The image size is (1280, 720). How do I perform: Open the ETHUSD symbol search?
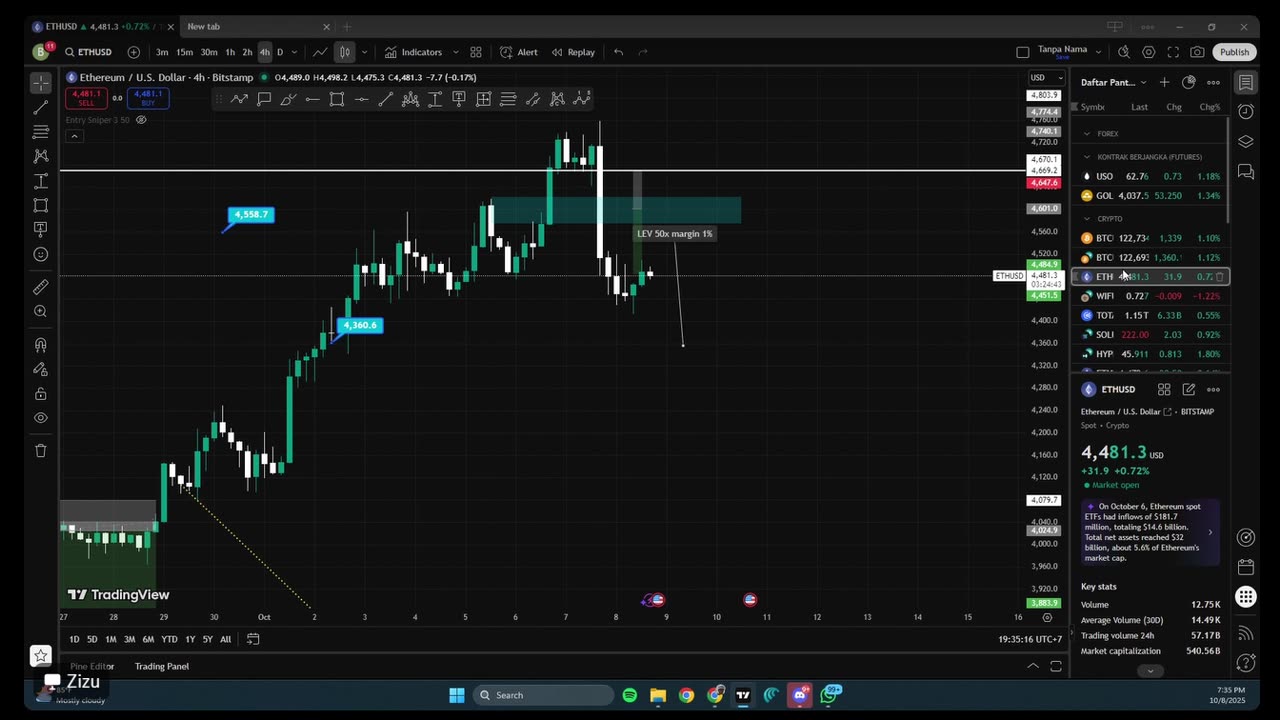pos(90,52)
